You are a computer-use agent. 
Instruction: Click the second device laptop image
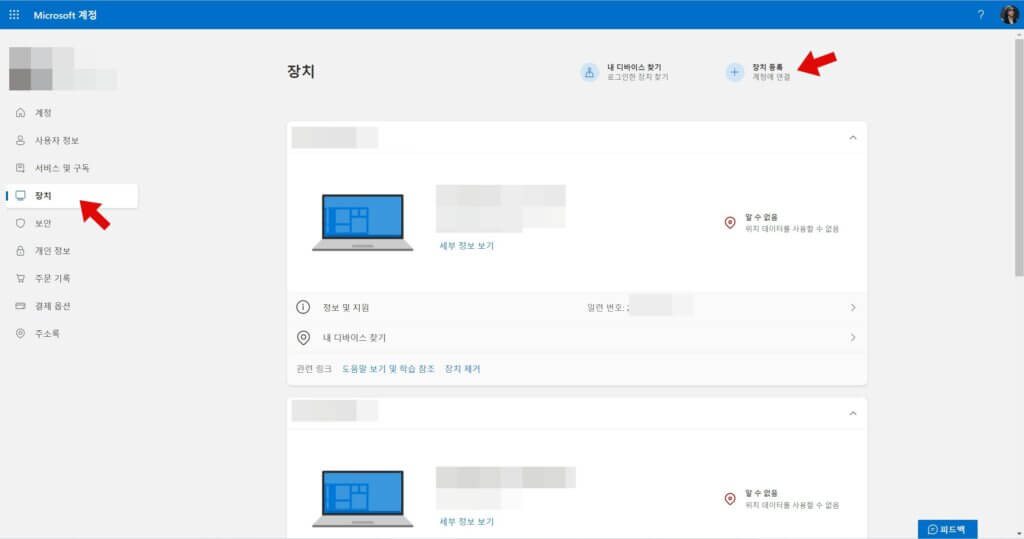click(x=362, y=498)
